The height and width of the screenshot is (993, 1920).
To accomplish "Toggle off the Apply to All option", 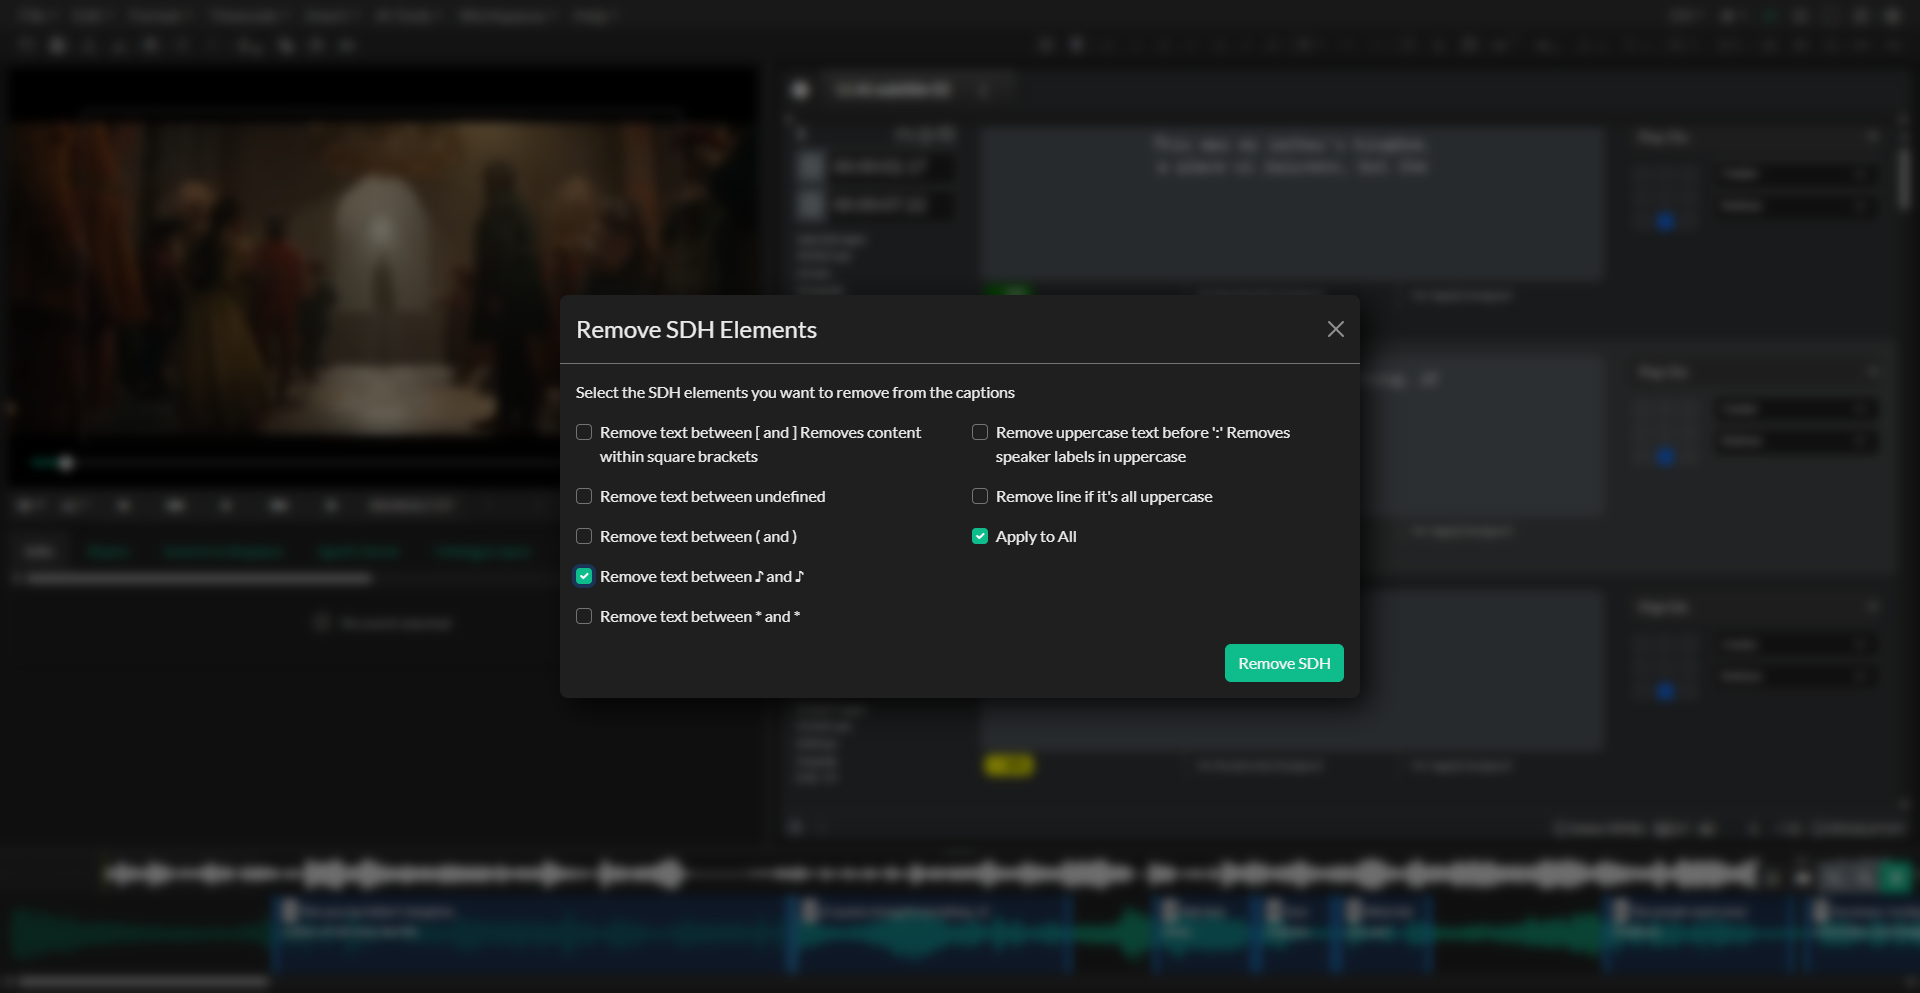I will 979,536.
